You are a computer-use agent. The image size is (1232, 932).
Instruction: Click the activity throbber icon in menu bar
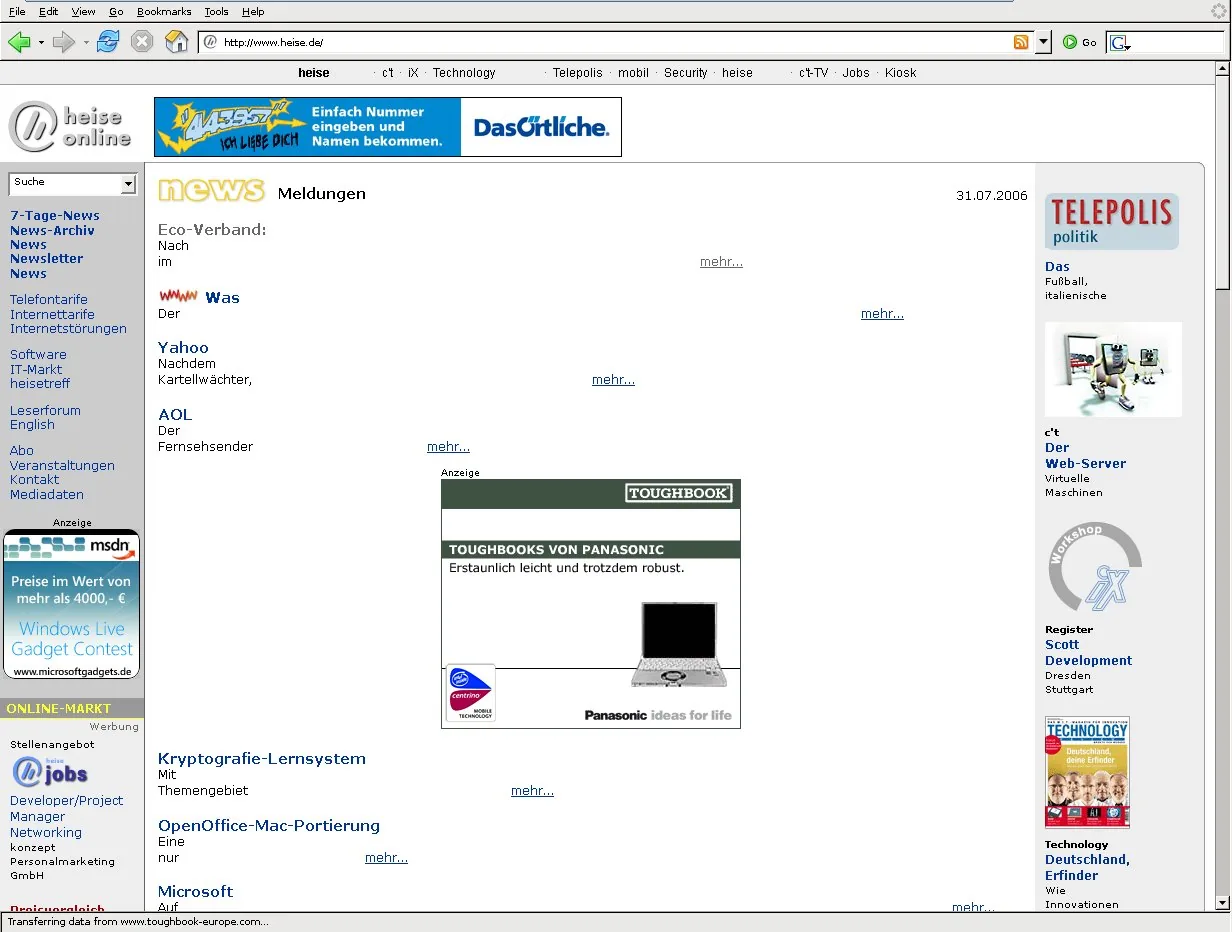pyautogui.click(x=1219, y=11)
